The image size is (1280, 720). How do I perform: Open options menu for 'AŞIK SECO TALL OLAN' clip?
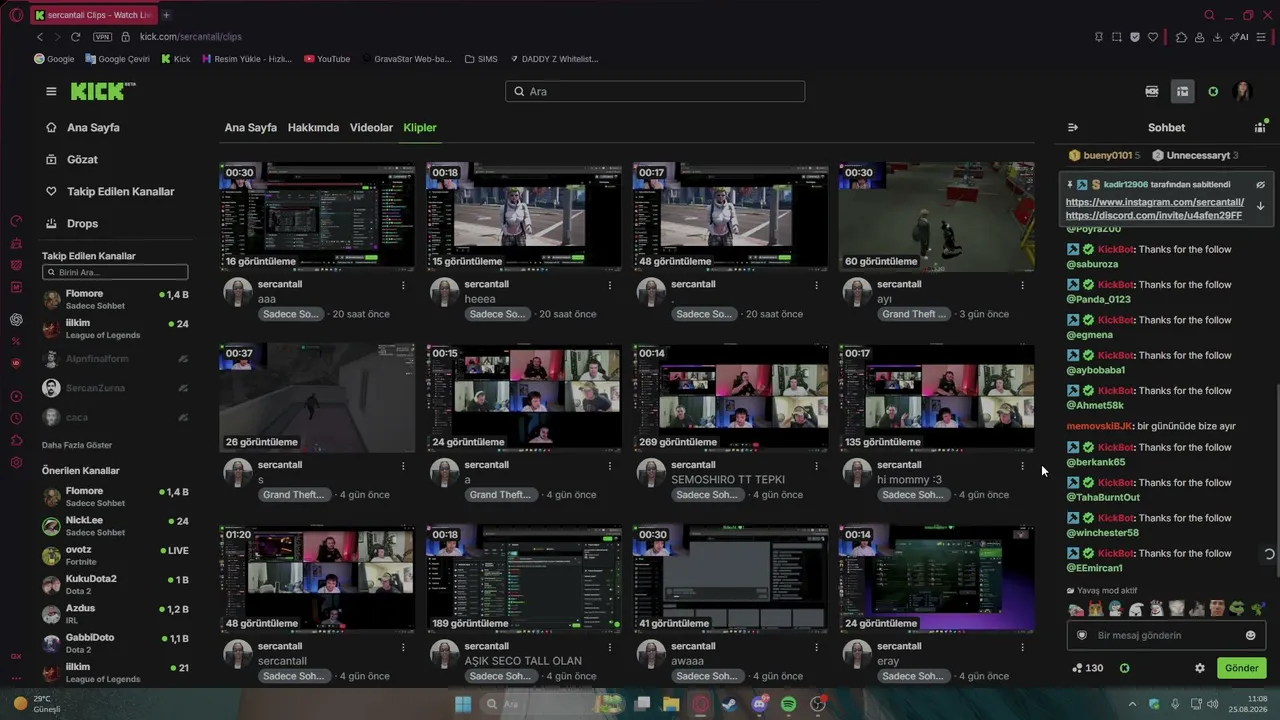point(610,647)
